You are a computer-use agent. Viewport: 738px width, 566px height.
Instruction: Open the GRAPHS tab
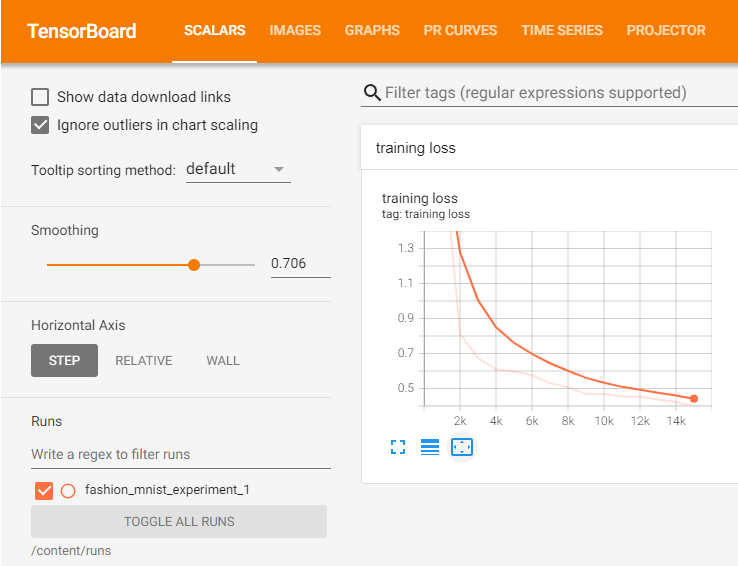(372, 31)
